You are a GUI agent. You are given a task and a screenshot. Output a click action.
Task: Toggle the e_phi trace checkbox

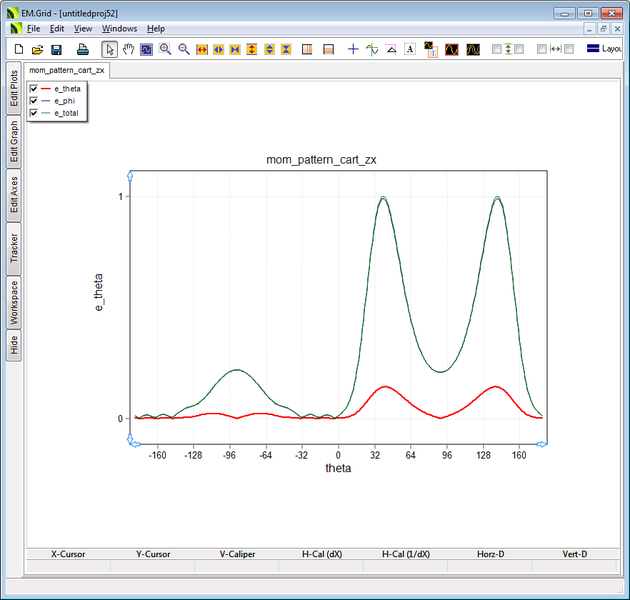[34, 101]
